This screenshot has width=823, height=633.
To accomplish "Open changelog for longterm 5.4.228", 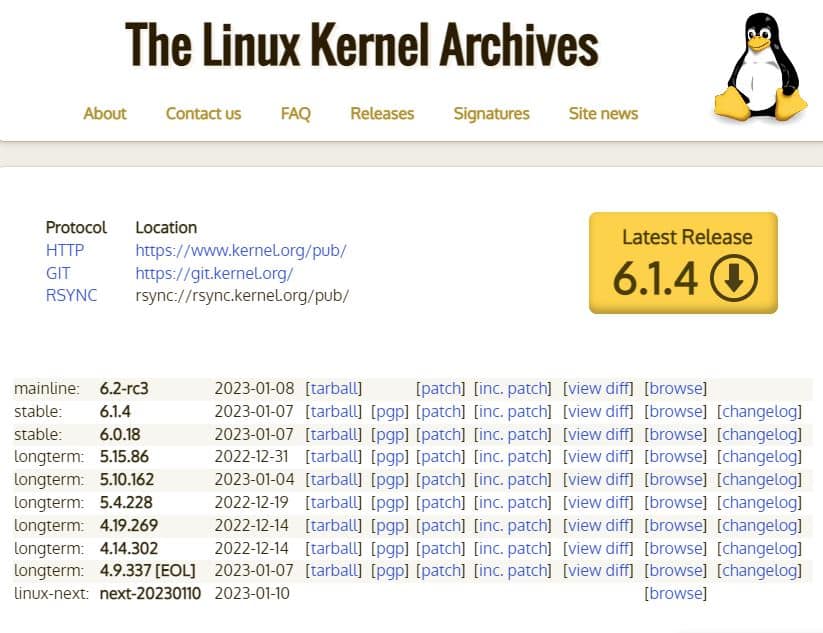I will pyautogui.click(x=759, y=503).
